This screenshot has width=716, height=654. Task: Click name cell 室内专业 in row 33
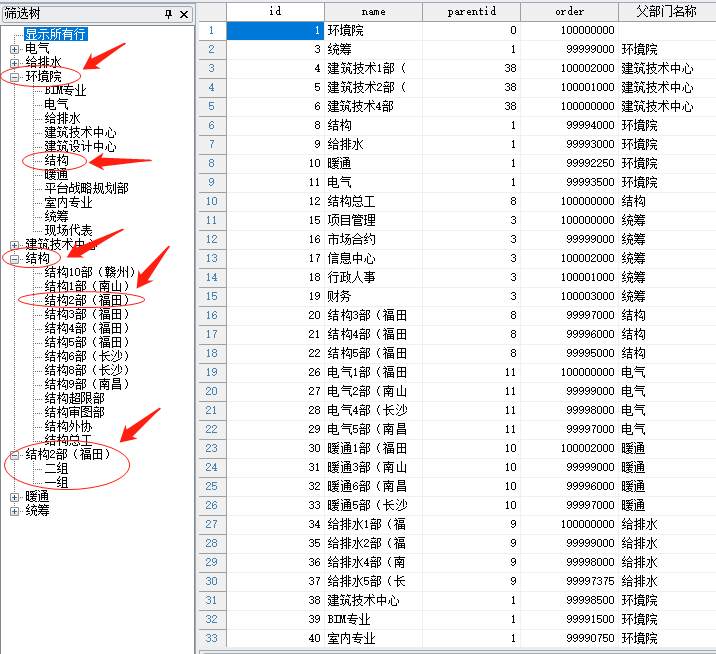(374, 638)
